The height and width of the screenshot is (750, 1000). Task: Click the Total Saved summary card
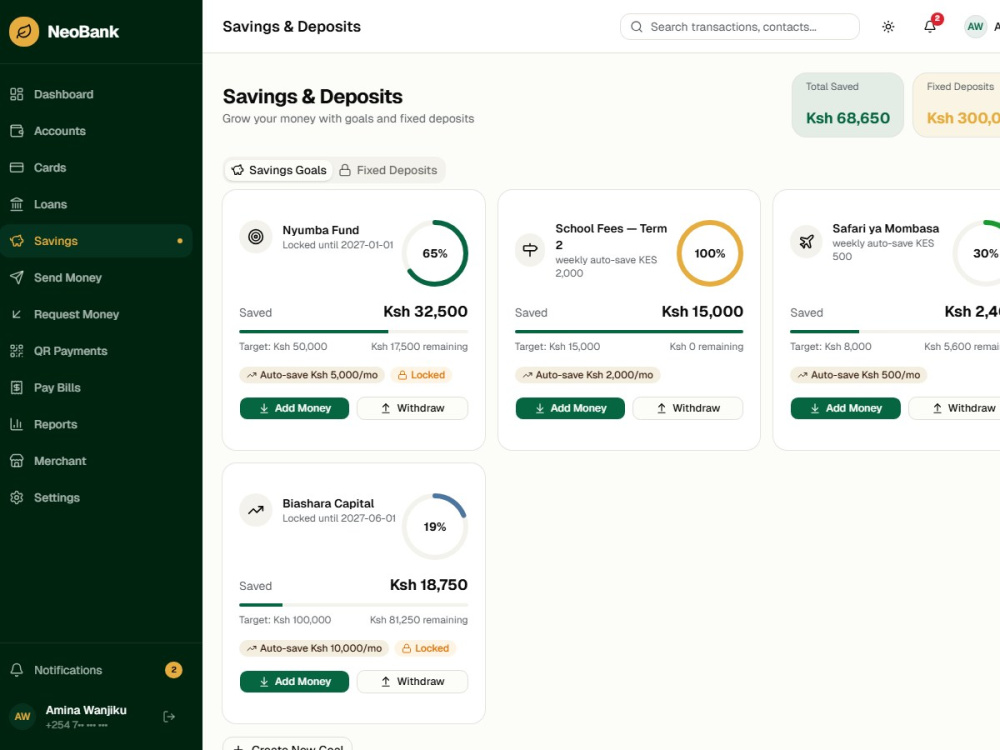[x=848, y=105]
